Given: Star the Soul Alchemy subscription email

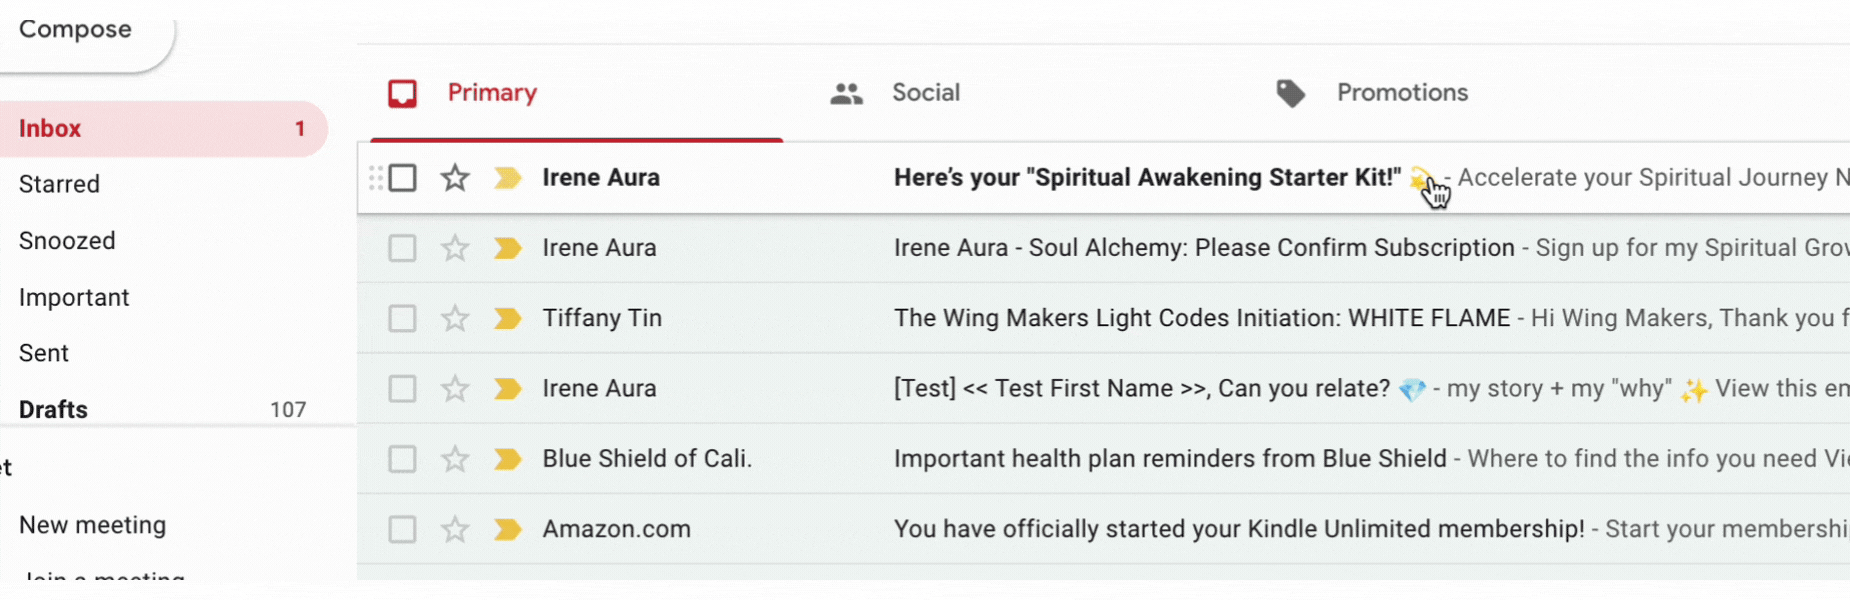Looking at the screenshot, I should pos(455,248).
